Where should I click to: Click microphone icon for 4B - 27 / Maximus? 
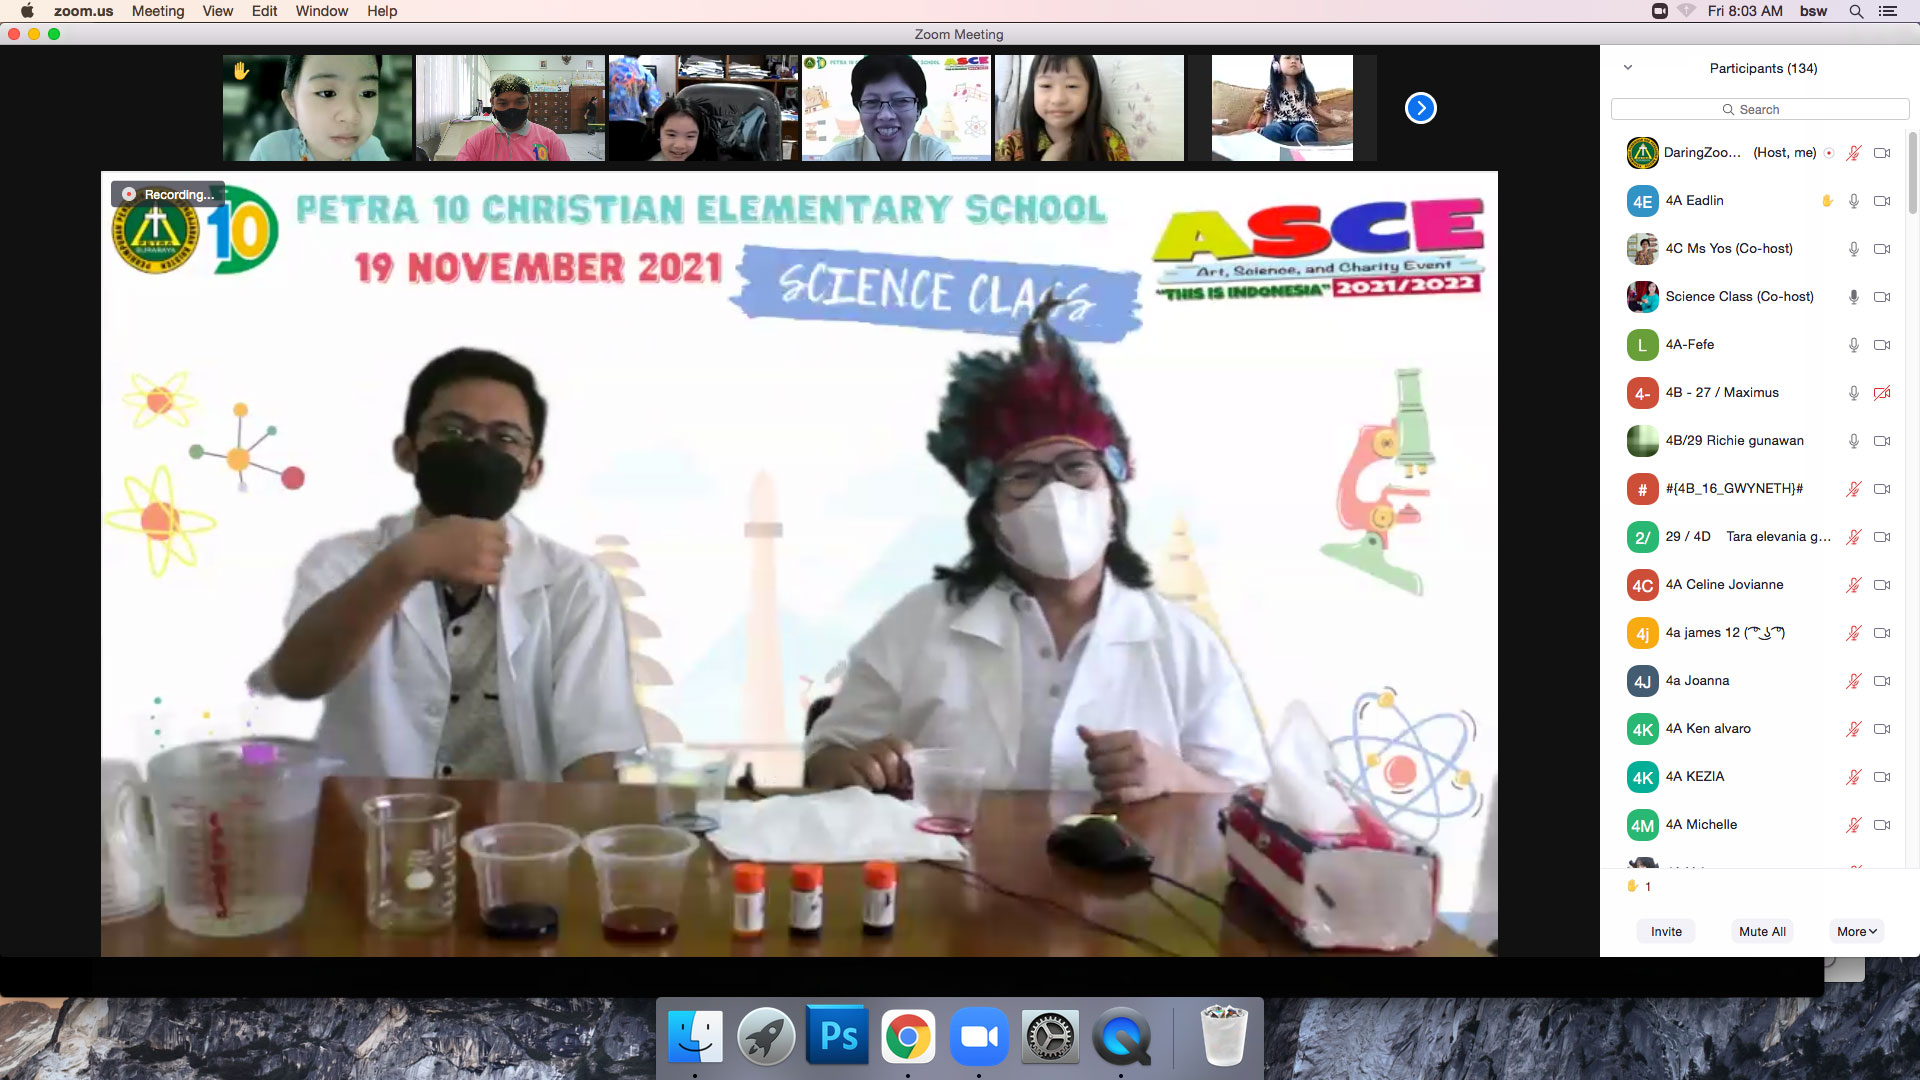[x=1853, y=393]
